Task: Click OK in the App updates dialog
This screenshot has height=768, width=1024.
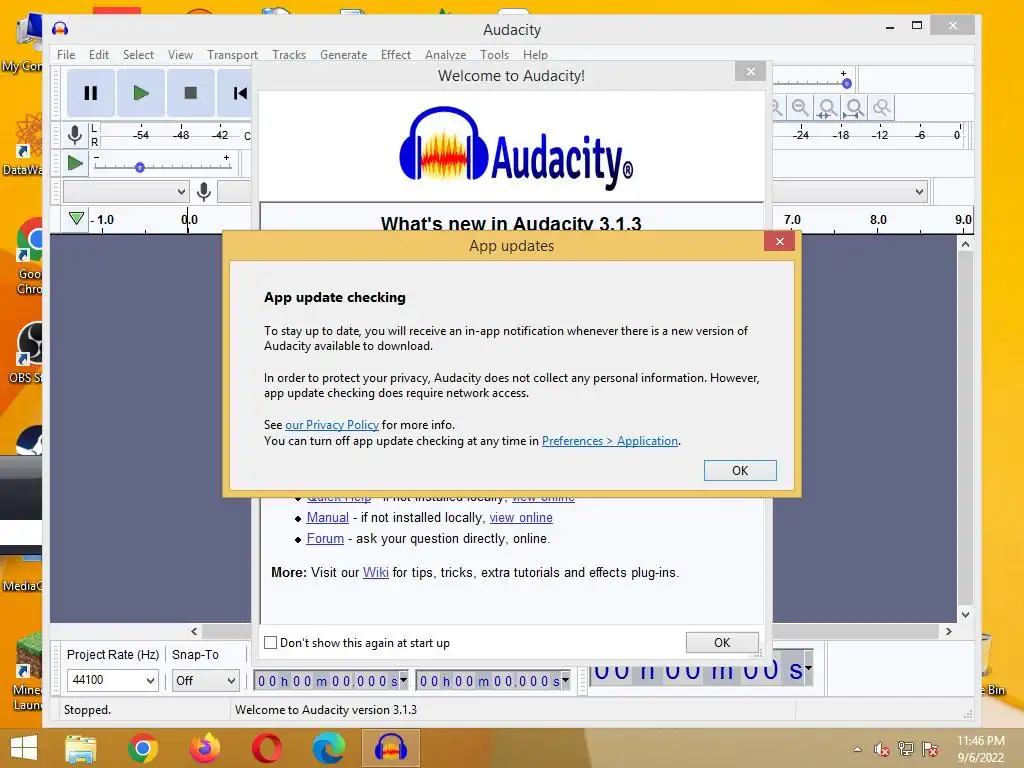Action: coord(740,470)
